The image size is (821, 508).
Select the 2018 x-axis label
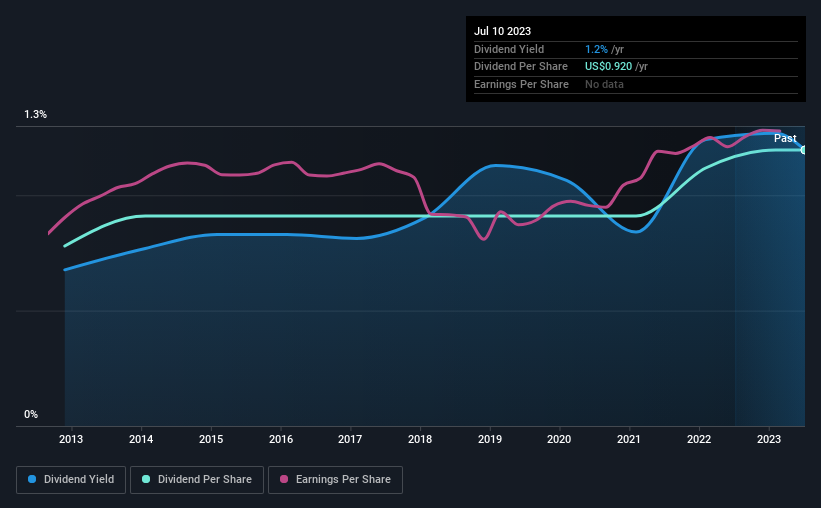point(420,439)
